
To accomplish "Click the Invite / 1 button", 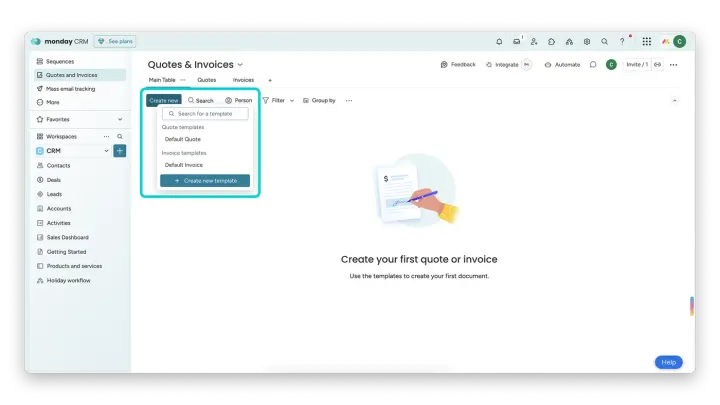I will point(637,65).
